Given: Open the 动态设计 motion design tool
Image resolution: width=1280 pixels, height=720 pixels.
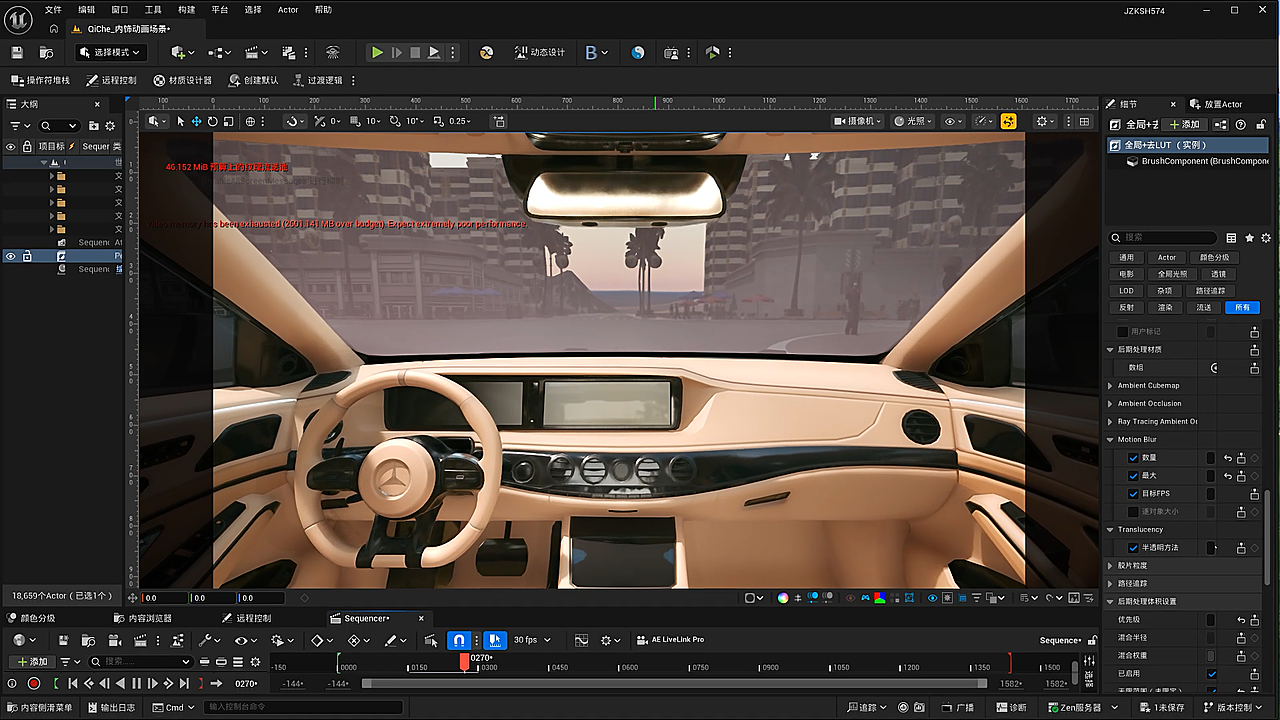Looking at the screenshot, I should pos(540,52).
